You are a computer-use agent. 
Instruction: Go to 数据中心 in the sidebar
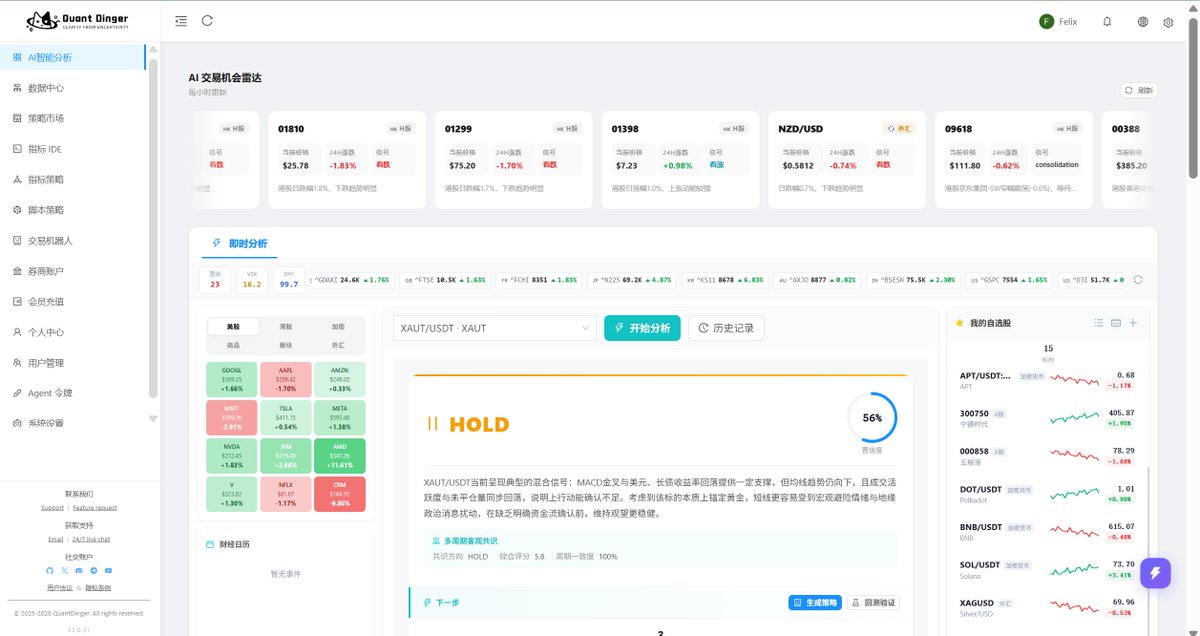[x=72, y=88]
